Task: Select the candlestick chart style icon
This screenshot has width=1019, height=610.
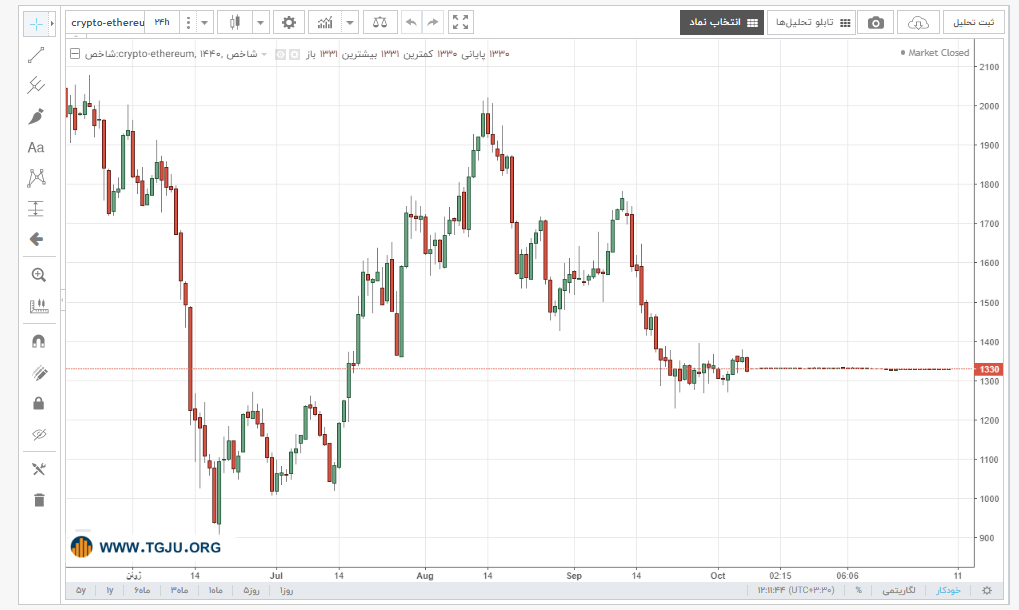Action: click(235, 23)
